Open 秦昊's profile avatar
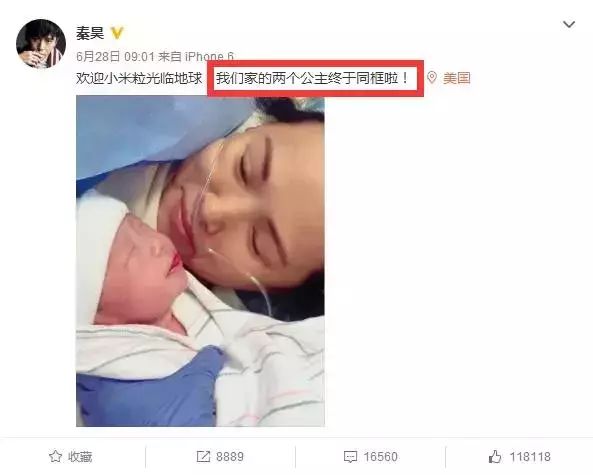The height and width of the screenshot is (475, 593). click(41, 43)
